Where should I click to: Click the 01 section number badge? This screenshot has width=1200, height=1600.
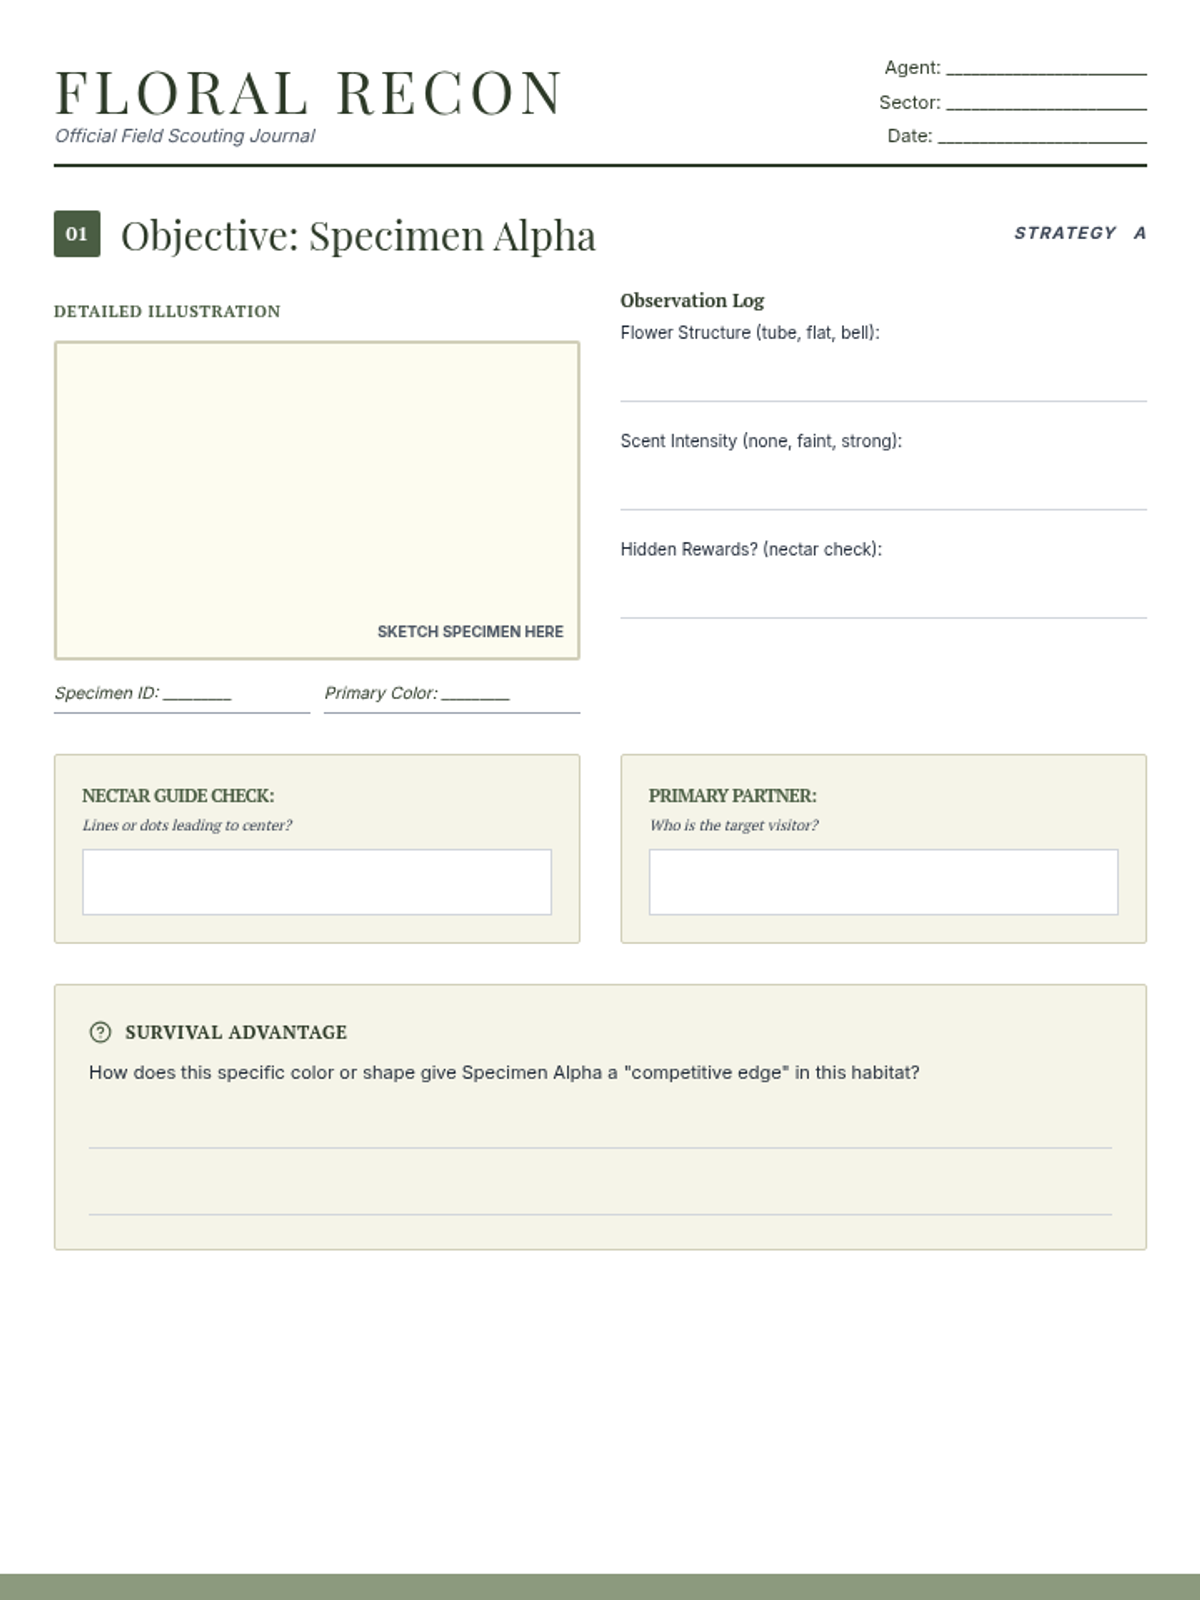pyautogui.click(x=77, y=234)
